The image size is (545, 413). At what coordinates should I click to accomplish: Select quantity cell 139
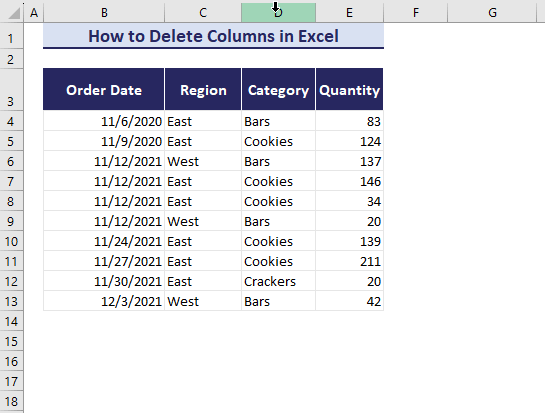pyautogui.click(x=349, y=241)
